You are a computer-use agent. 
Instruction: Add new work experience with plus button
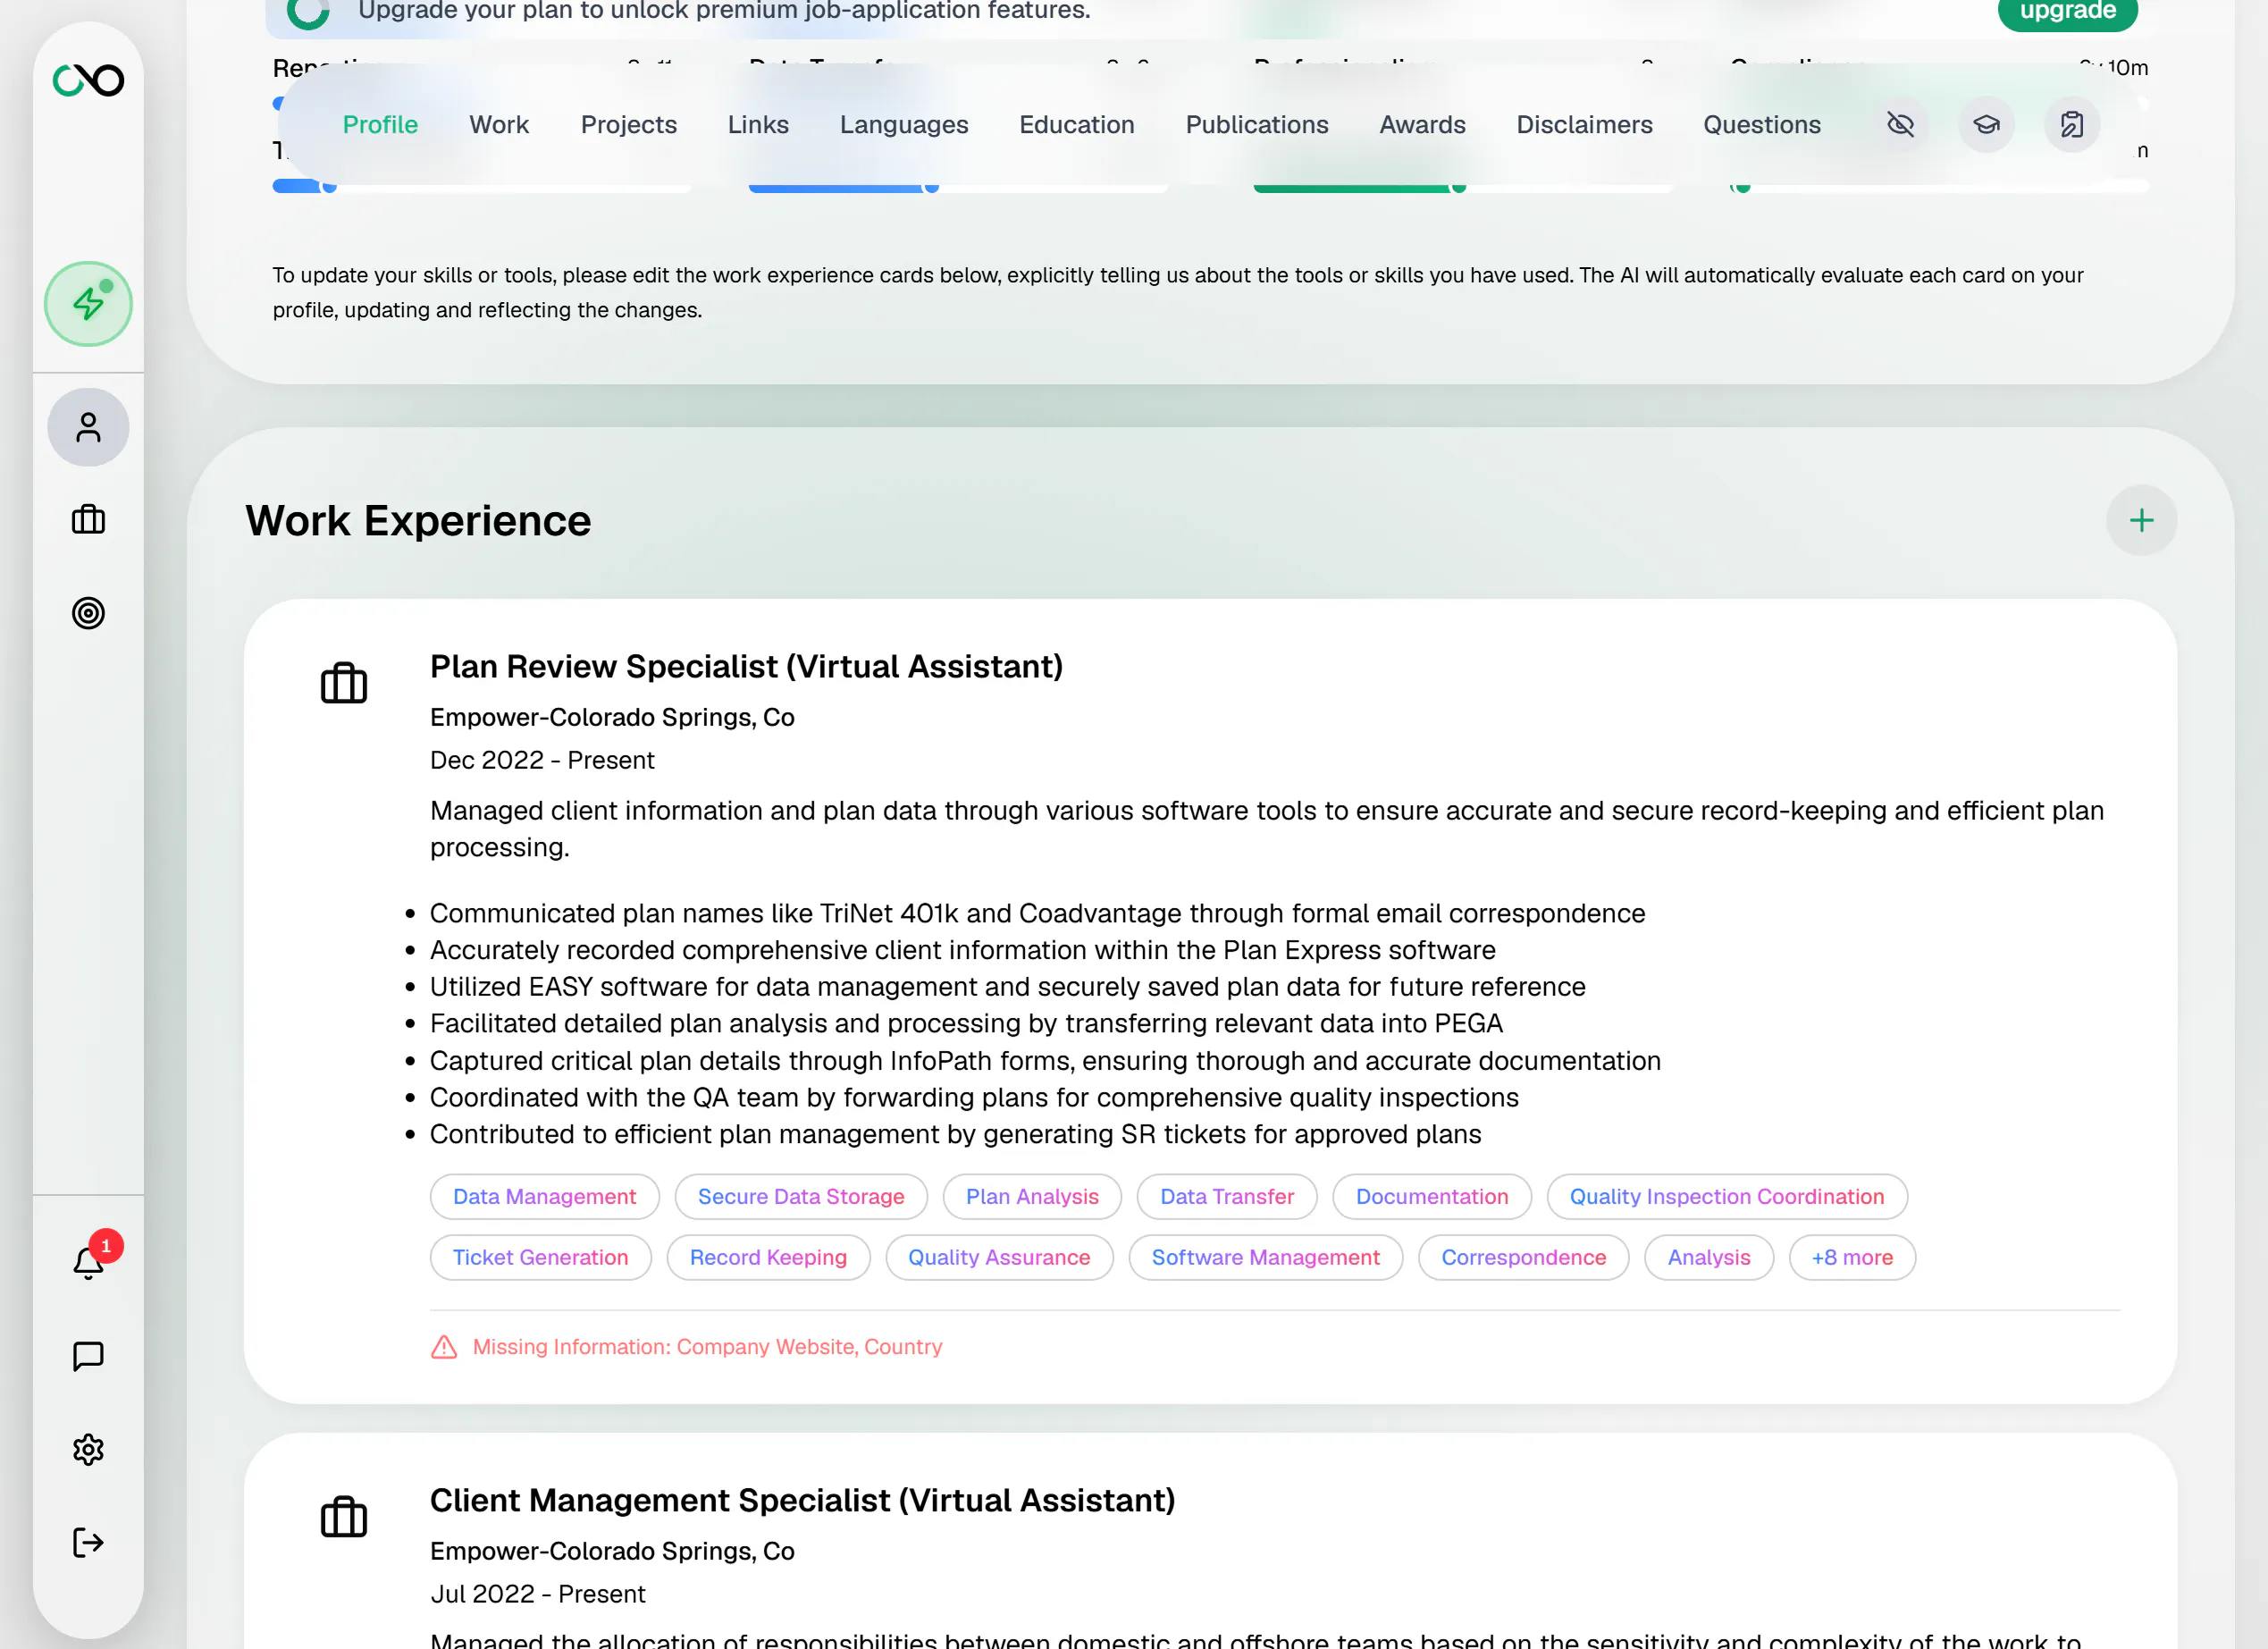coord(2142,521)
